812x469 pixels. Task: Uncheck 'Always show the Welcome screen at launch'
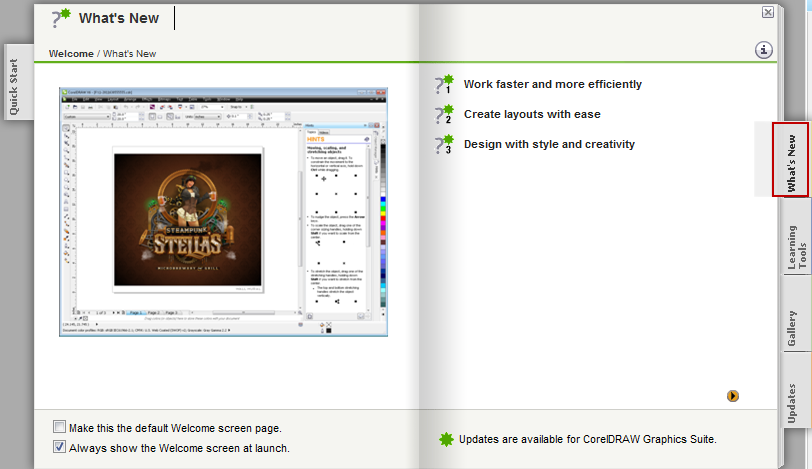point(60,447)
